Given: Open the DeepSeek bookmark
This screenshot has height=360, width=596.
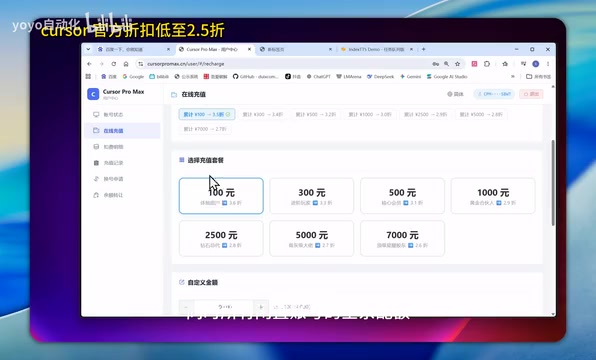Looking at the screenshot, I should tap(380, 76).
